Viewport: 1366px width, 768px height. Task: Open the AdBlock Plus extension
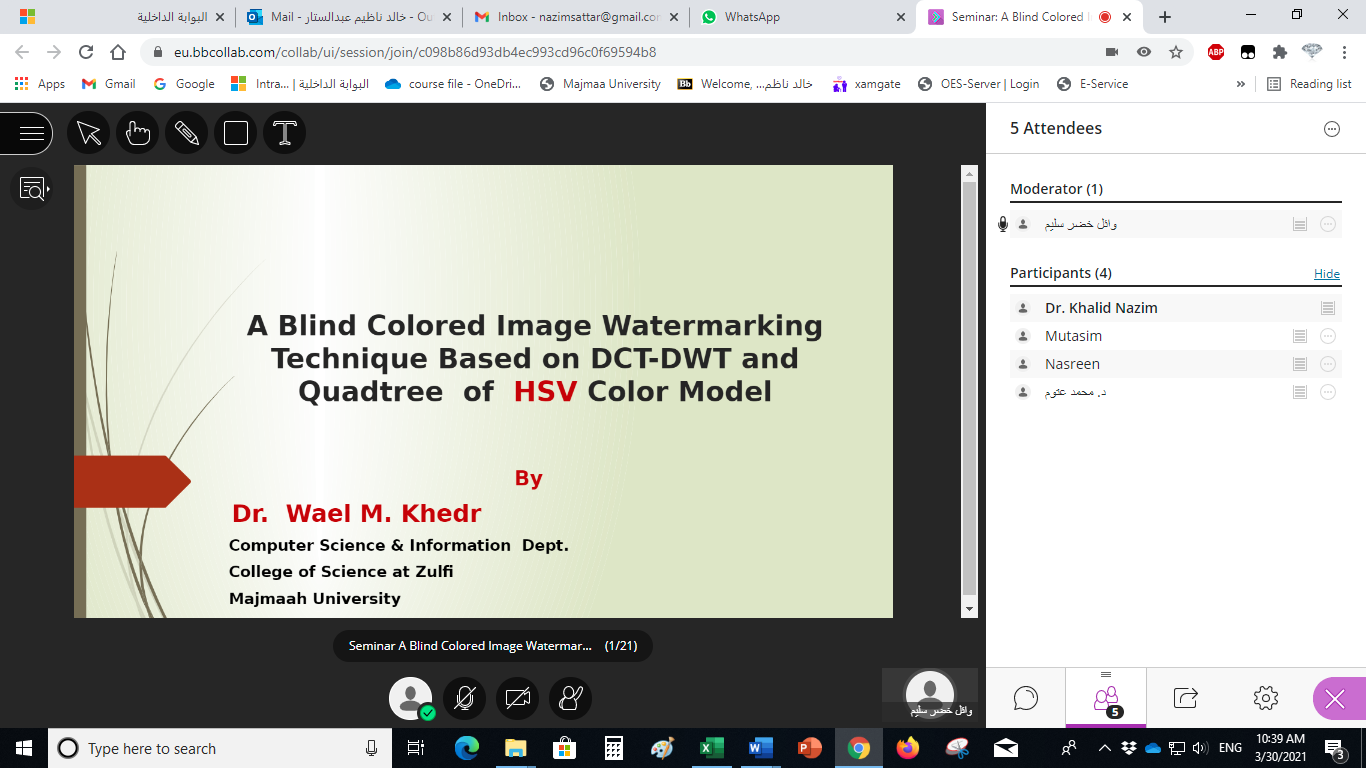click(1216, 52)
